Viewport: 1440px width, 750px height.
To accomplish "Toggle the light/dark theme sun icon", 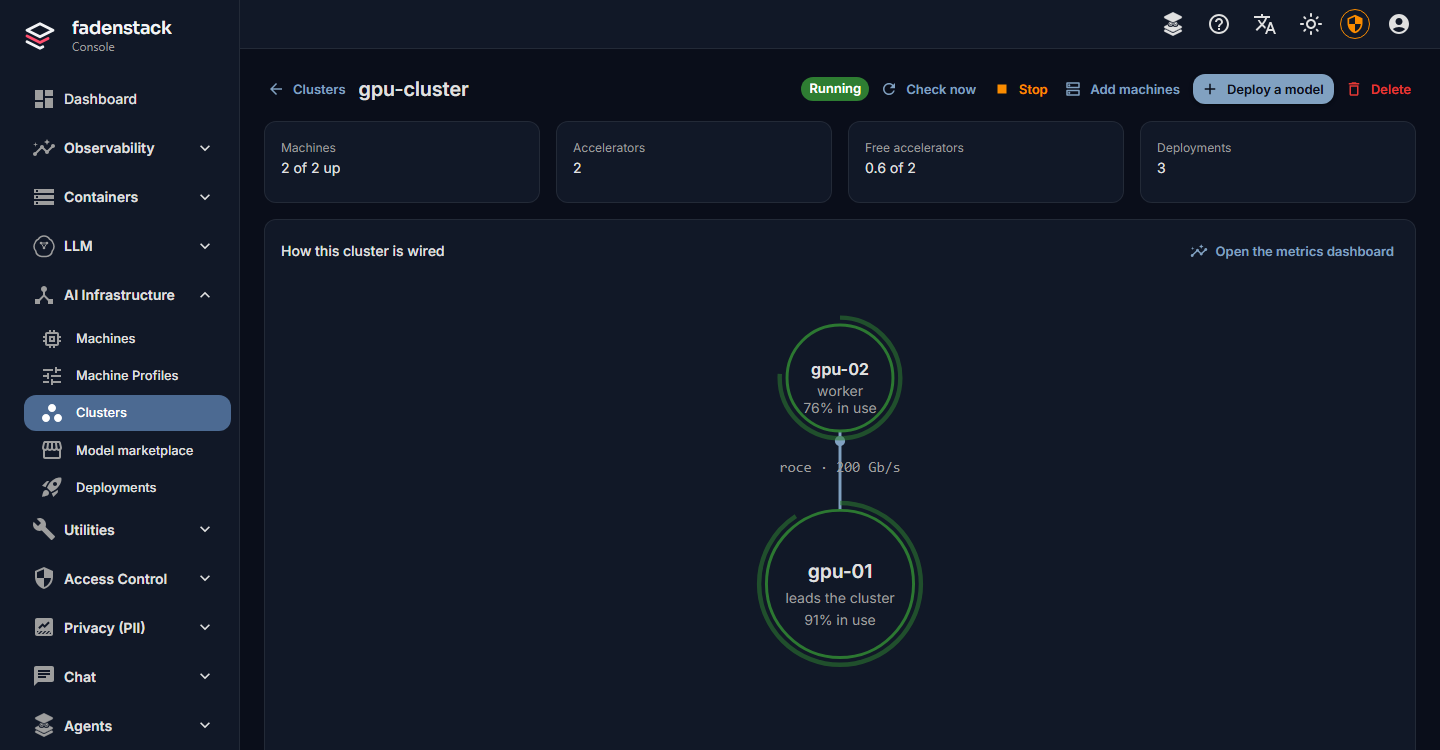I will coord(1311,24).
